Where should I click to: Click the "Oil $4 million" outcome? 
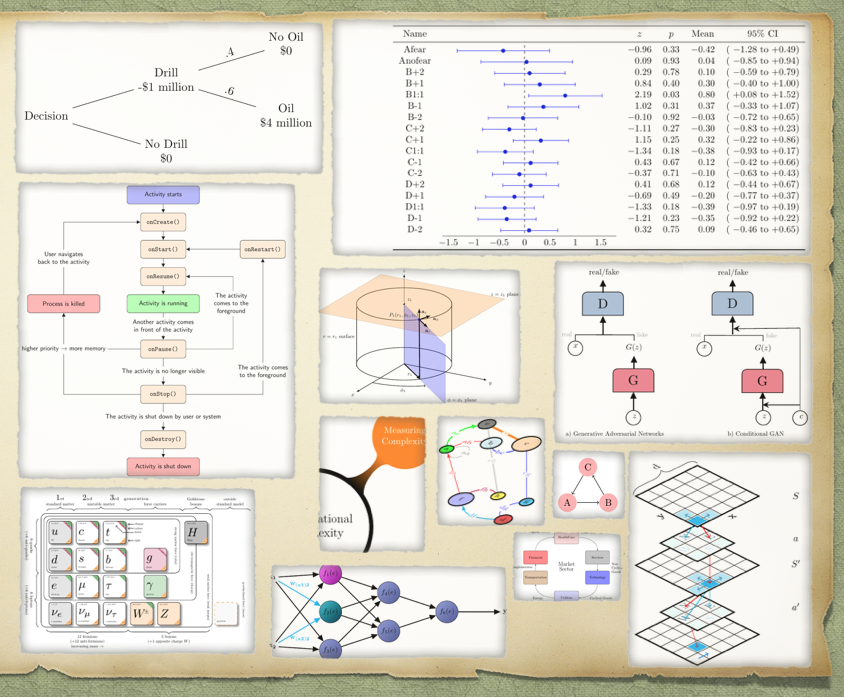point(286,115)
